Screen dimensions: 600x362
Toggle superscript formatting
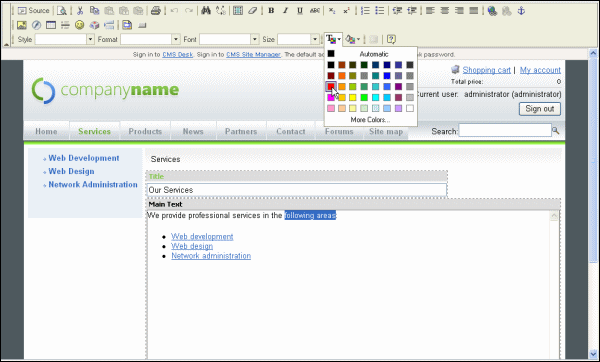click(346, 11)
